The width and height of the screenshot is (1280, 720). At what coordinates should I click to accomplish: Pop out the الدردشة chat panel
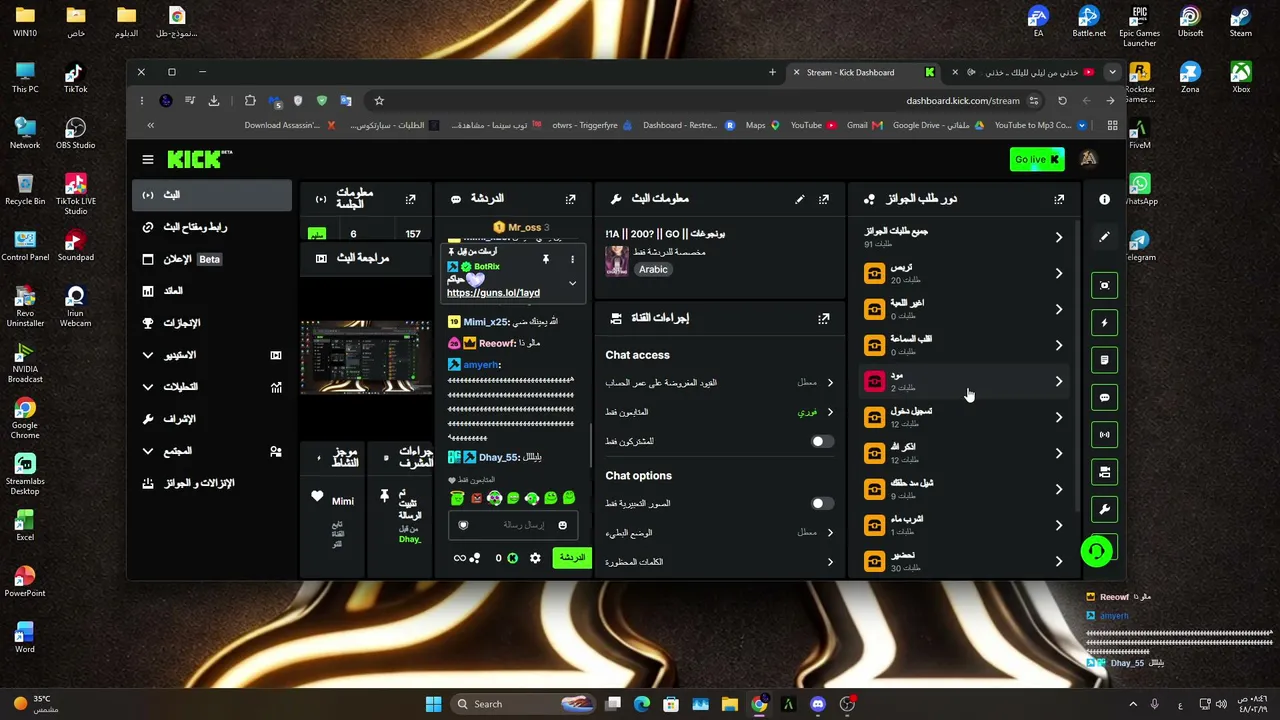tap(570, 199)
